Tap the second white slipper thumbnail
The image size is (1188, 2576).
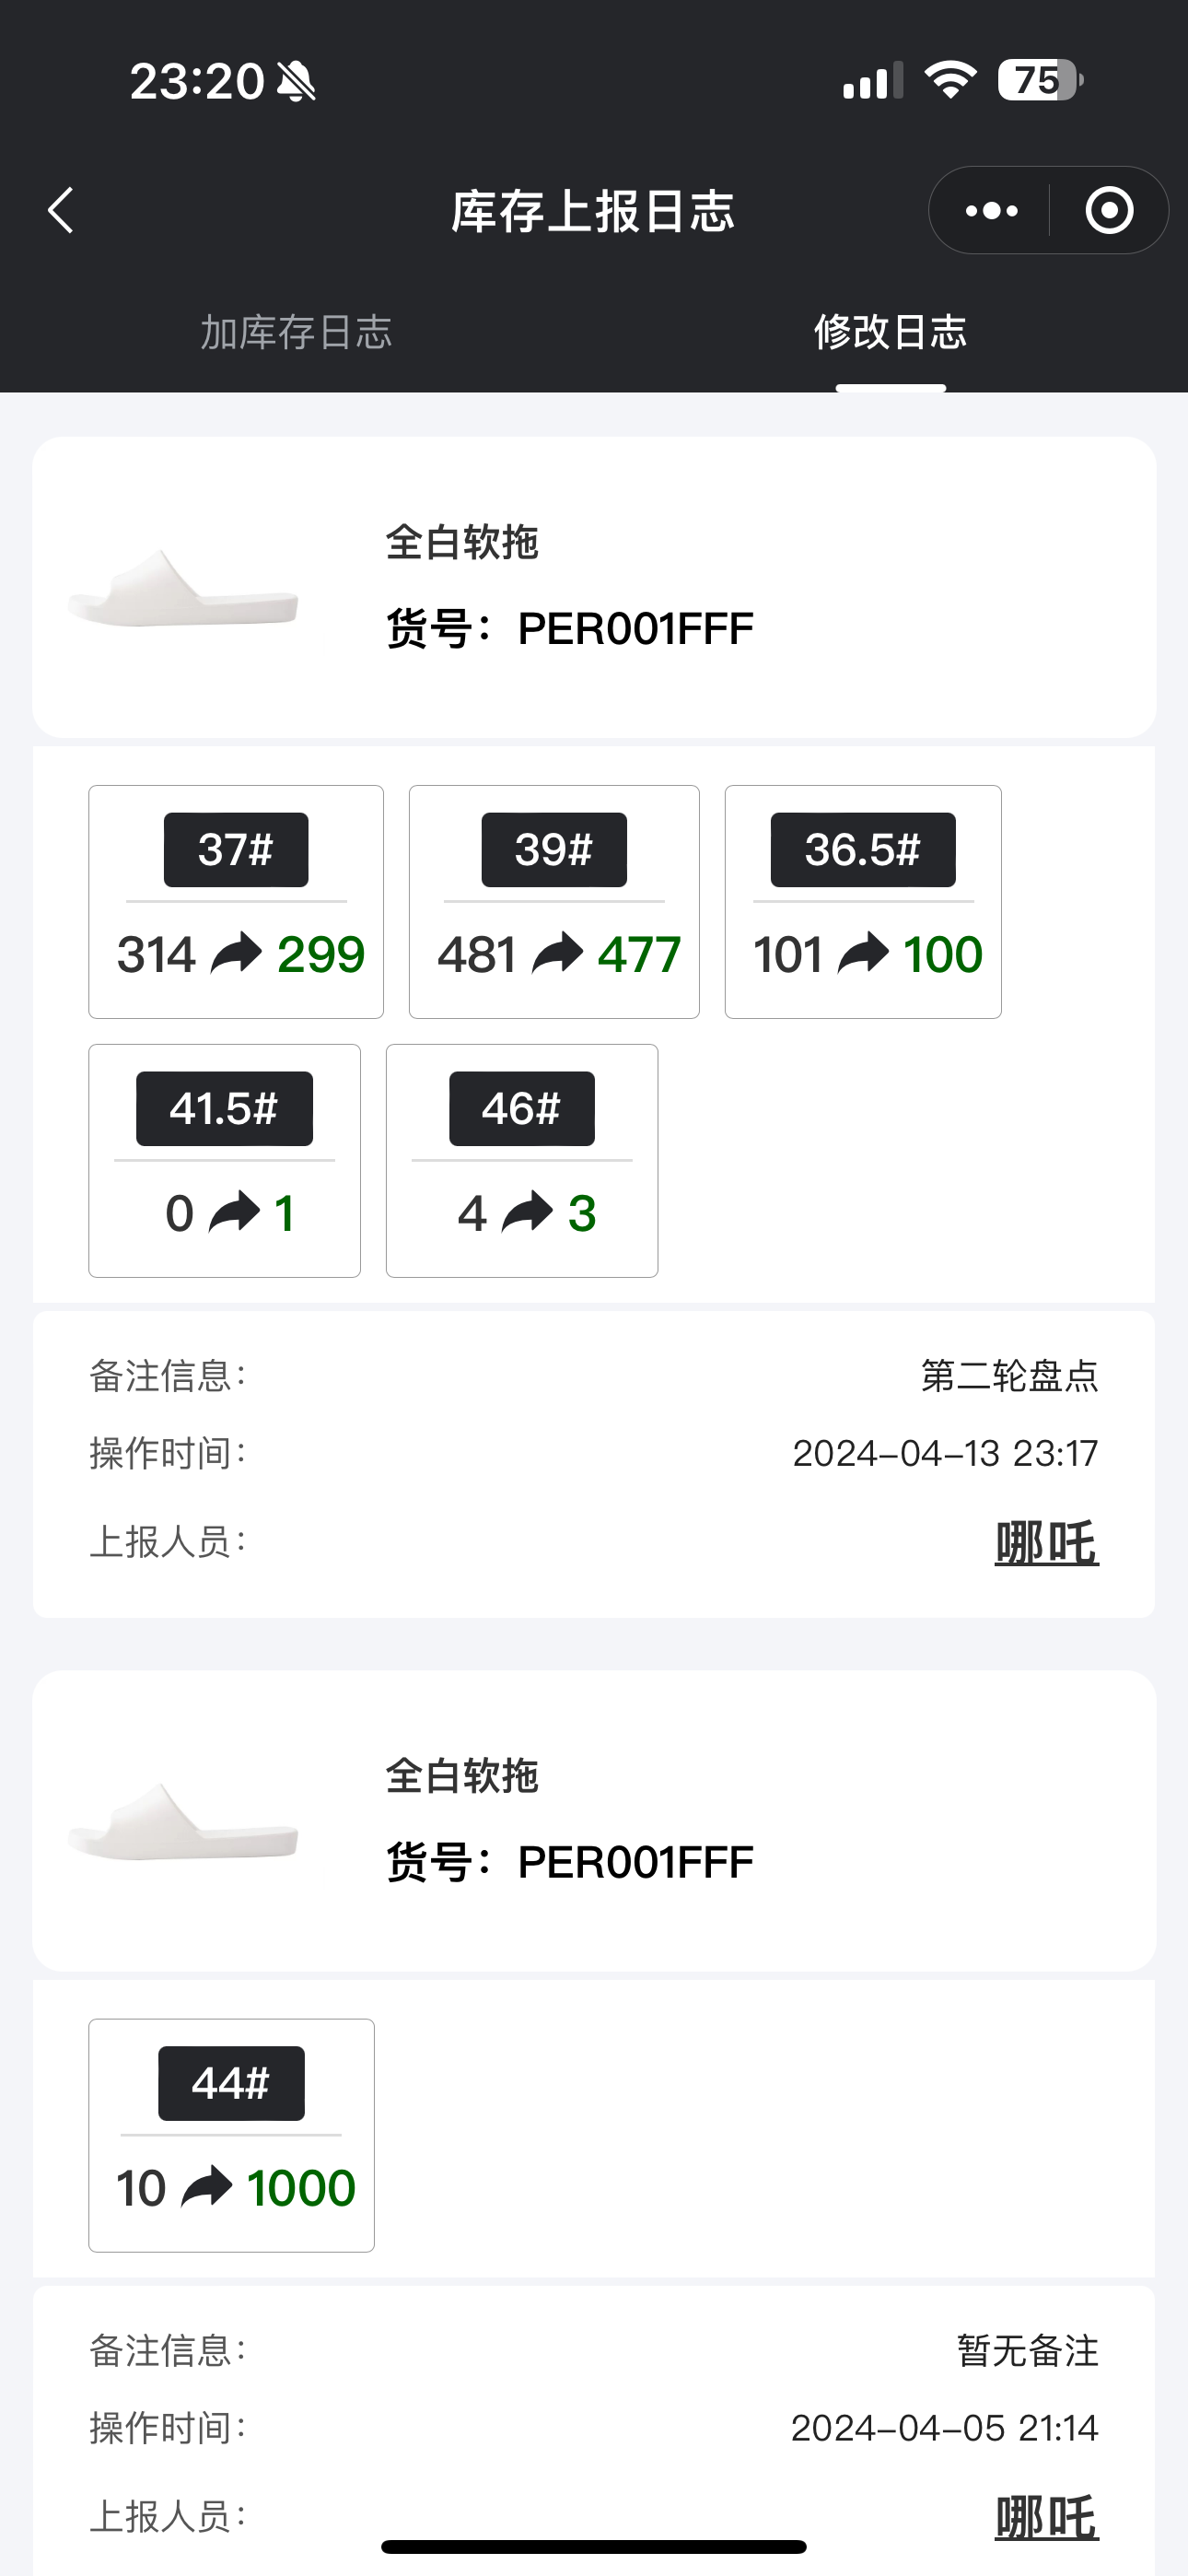pyautogui.click(x=183, y=1821)
